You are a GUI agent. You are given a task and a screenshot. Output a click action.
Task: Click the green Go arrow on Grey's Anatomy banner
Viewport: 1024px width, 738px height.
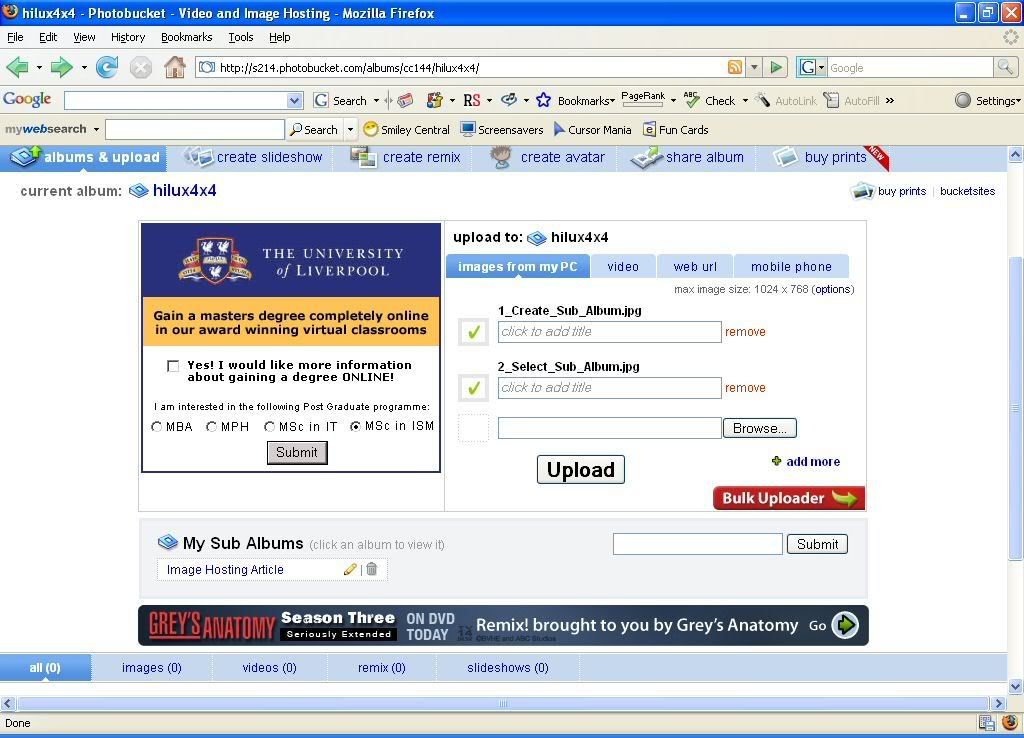[844, 625]
